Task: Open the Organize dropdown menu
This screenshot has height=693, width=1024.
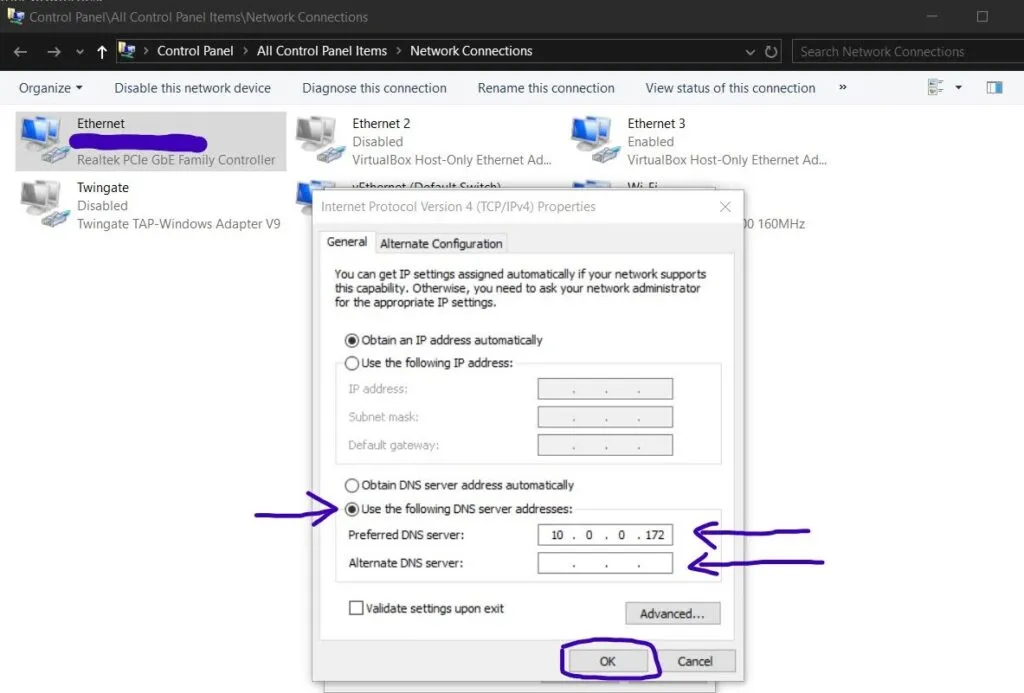Action: tap(48, 87)
